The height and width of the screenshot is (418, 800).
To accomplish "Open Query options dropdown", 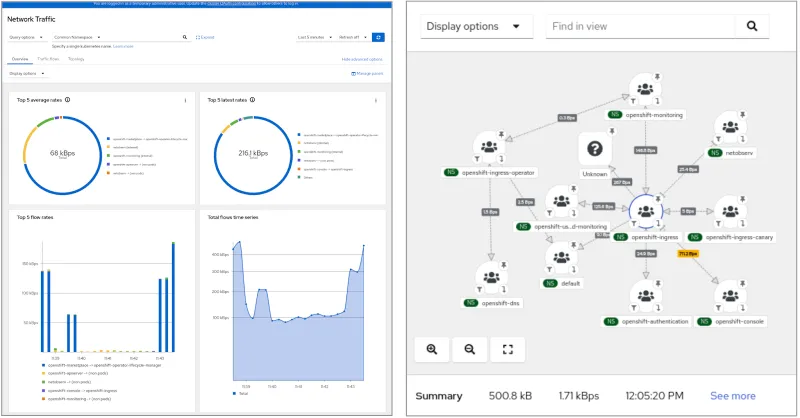I will (x=27, y=37).
